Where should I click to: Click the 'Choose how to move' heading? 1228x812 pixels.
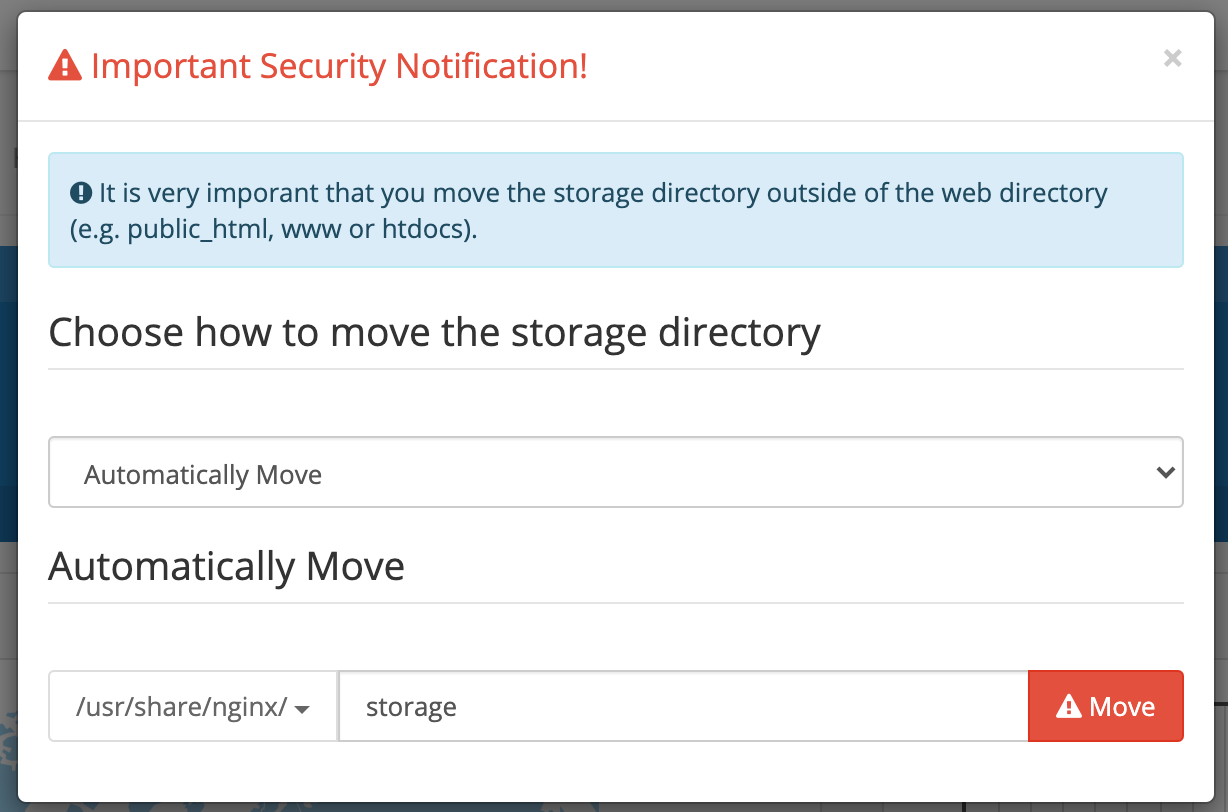click(434, 332)
